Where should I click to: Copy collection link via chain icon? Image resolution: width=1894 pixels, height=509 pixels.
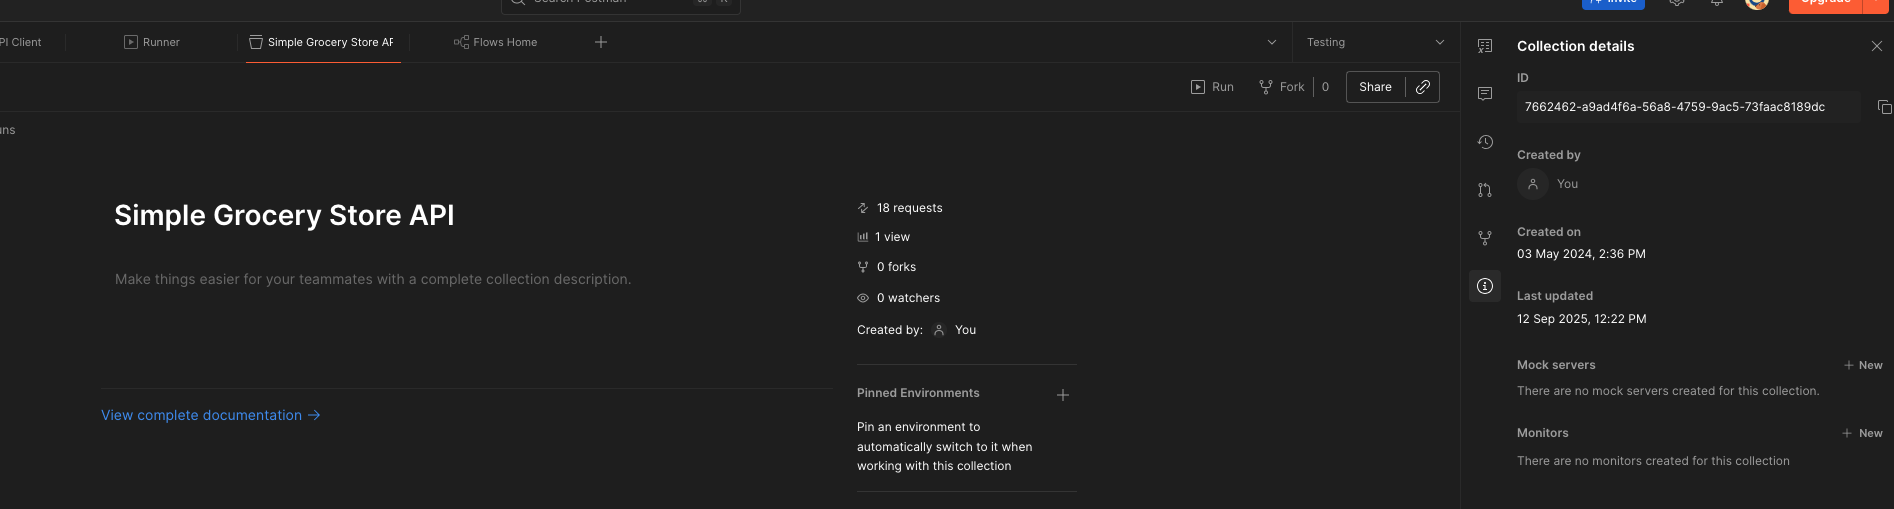[x=1423, y=87]
